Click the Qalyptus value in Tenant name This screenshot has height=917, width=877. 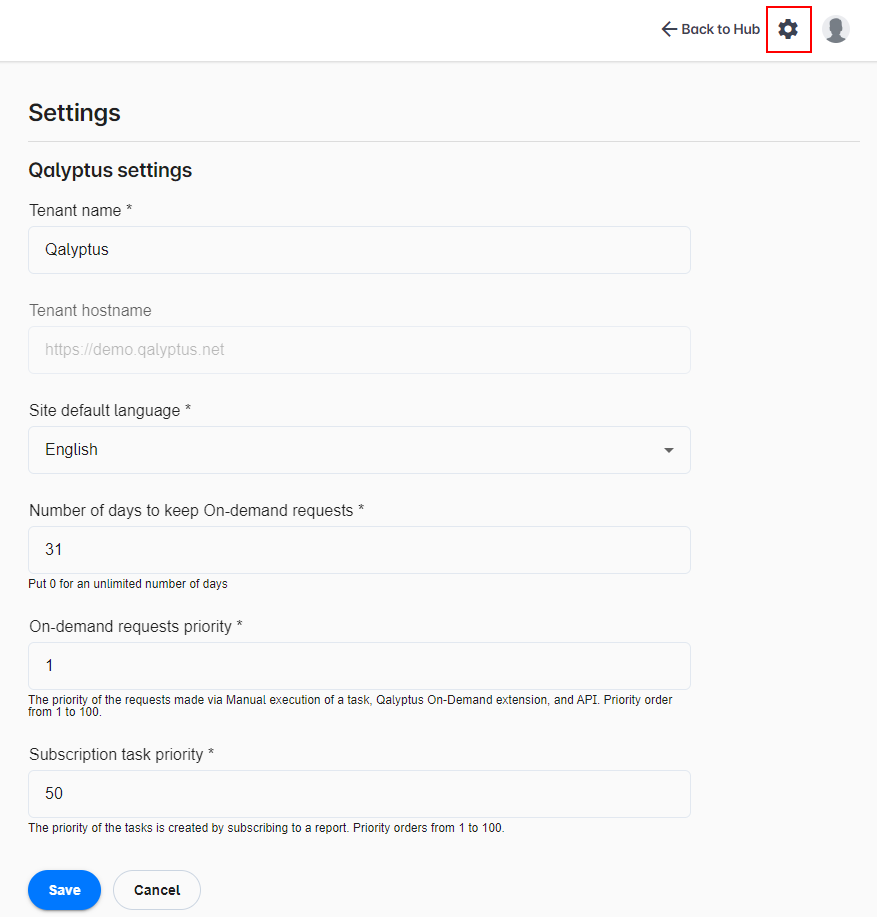coord(78,250)
